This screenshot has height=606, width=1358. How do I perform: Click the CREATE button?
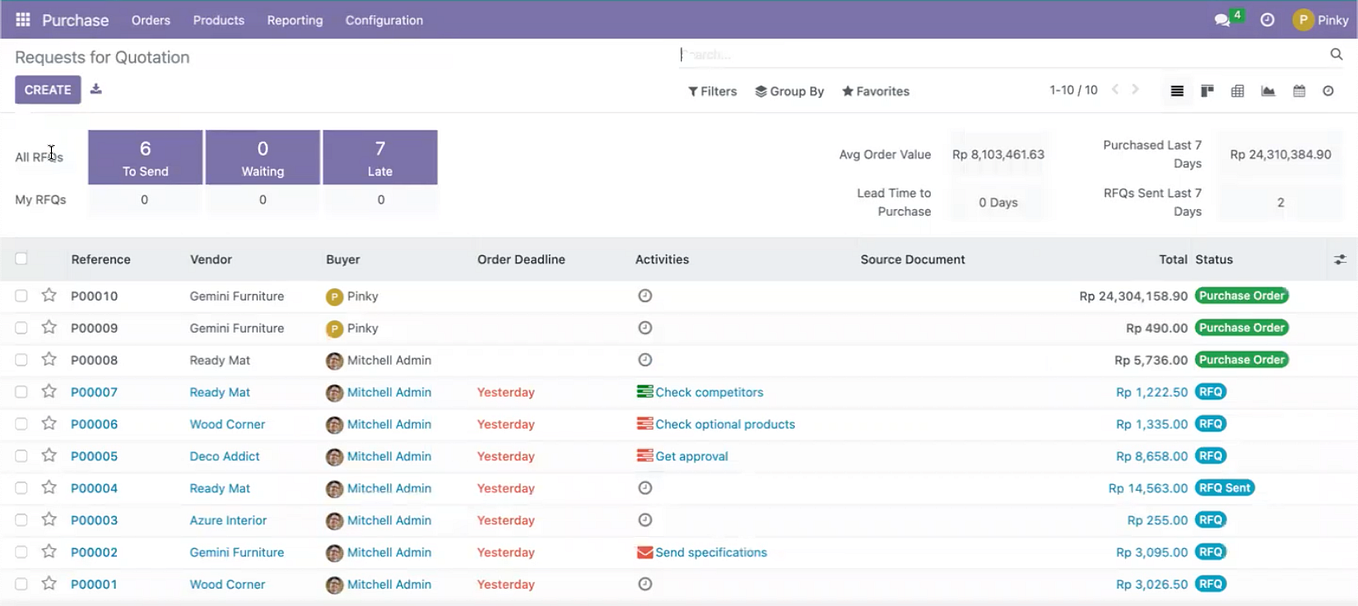point(47,89)
